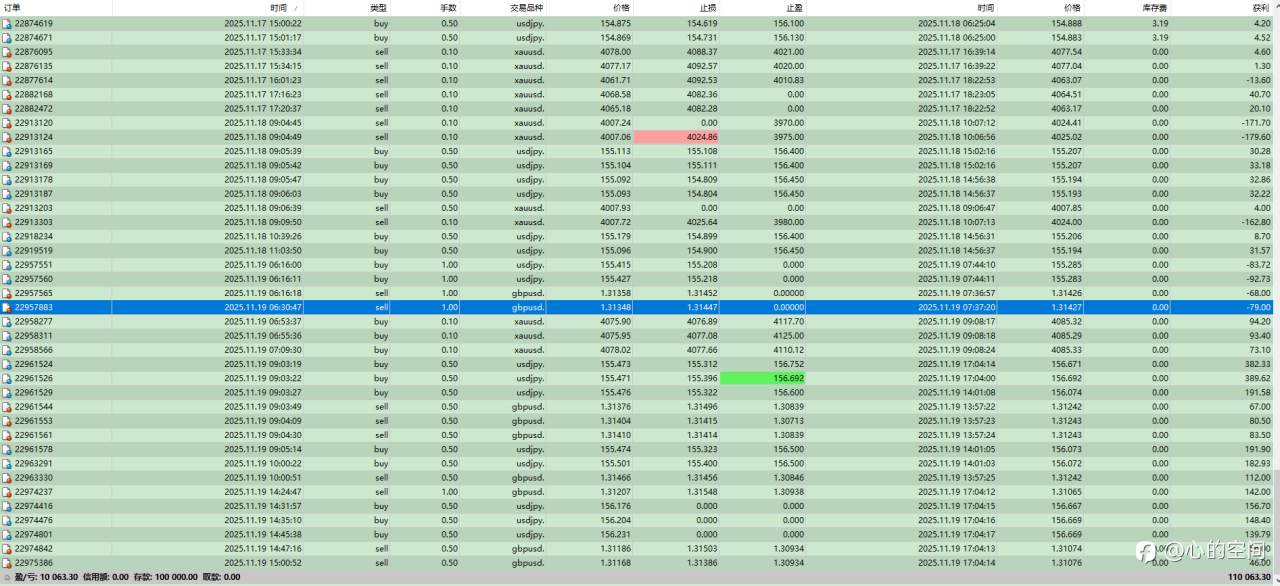Screen dimensions: 1280x586
Task: Click the order icon beside 22961544
Action: 7,407
